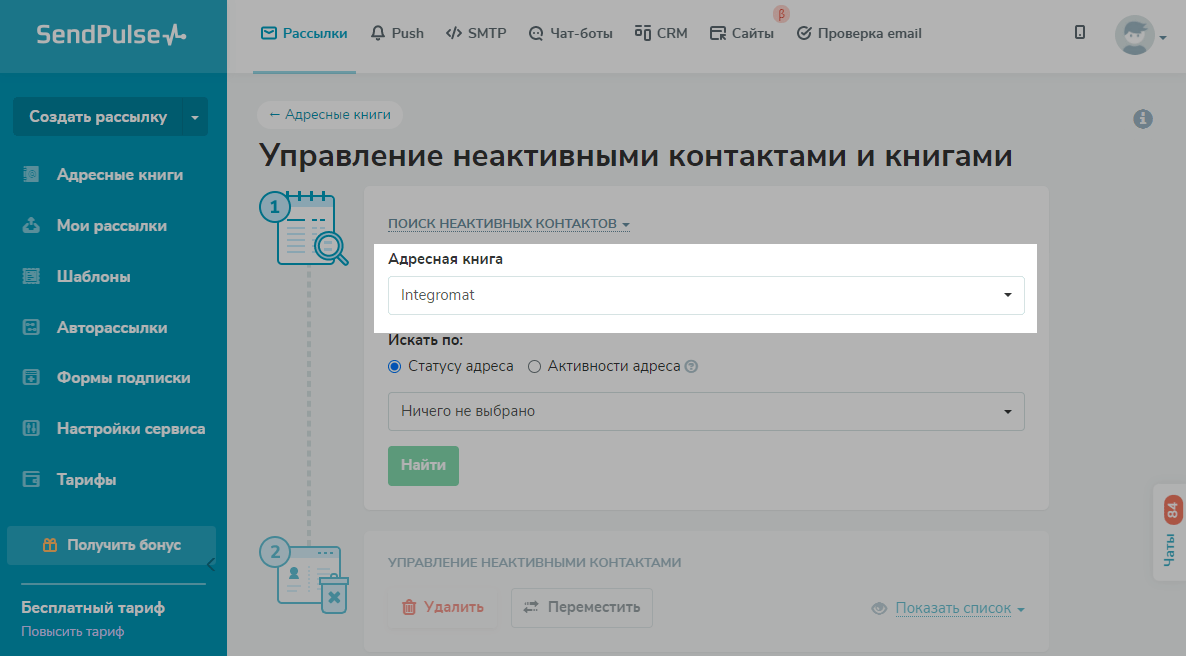Expand the Поиск неактивных контактов section header
Screen dimensions: 1186x656
coord(508,224)
